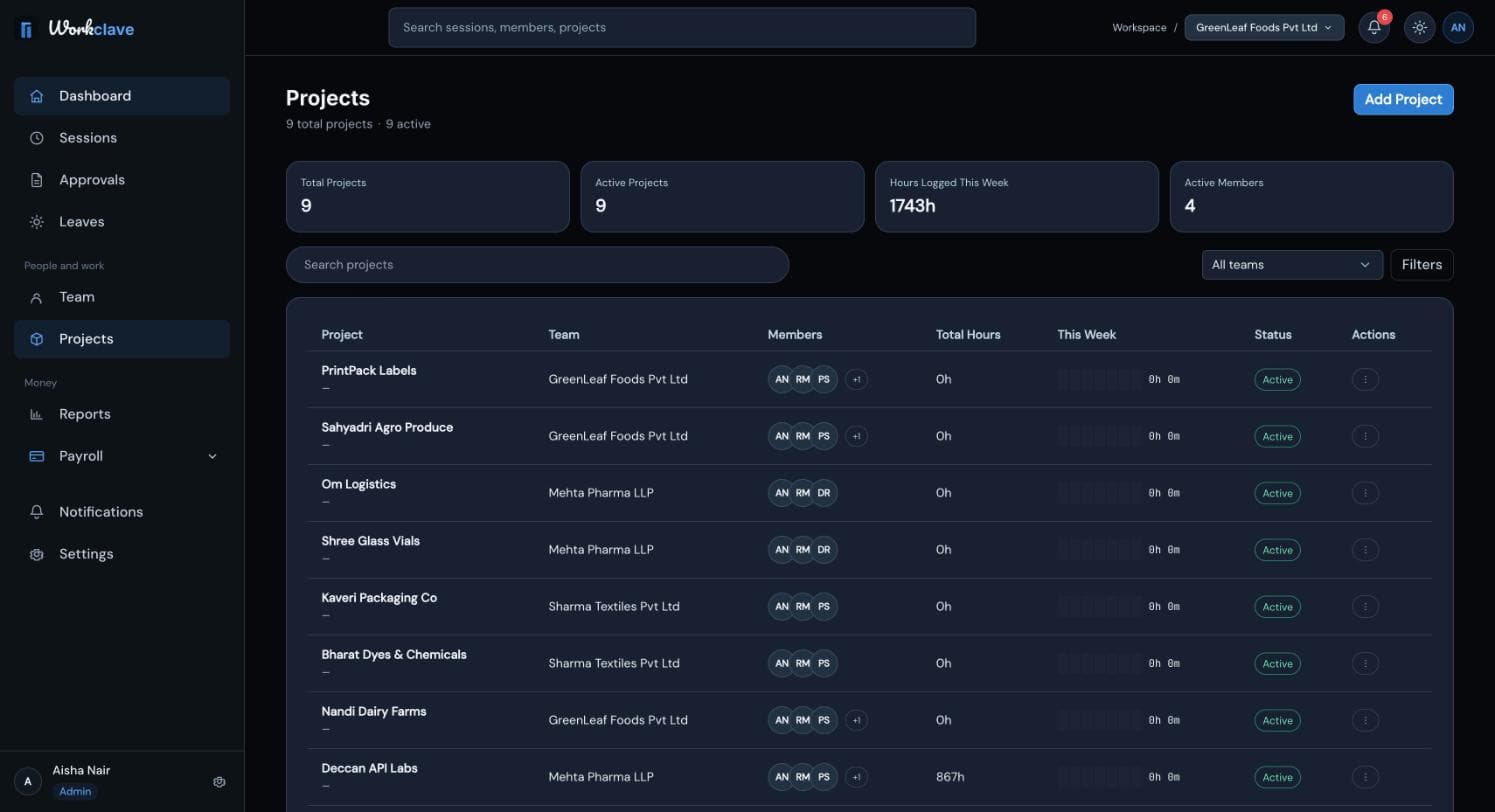Viewport: 1495px width, 812px height.
Task: Click the 867h total hours value
Action: [950, 777]
